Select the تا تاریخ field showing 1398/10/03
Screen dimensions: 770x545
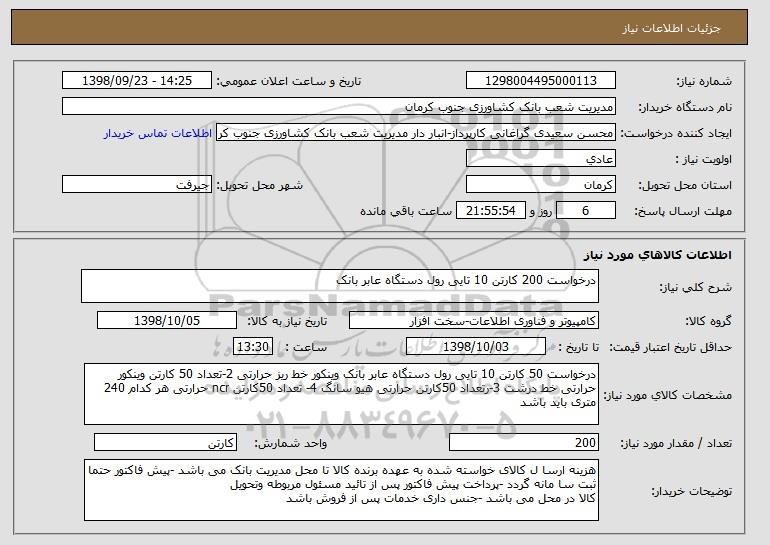coord(476,347)
